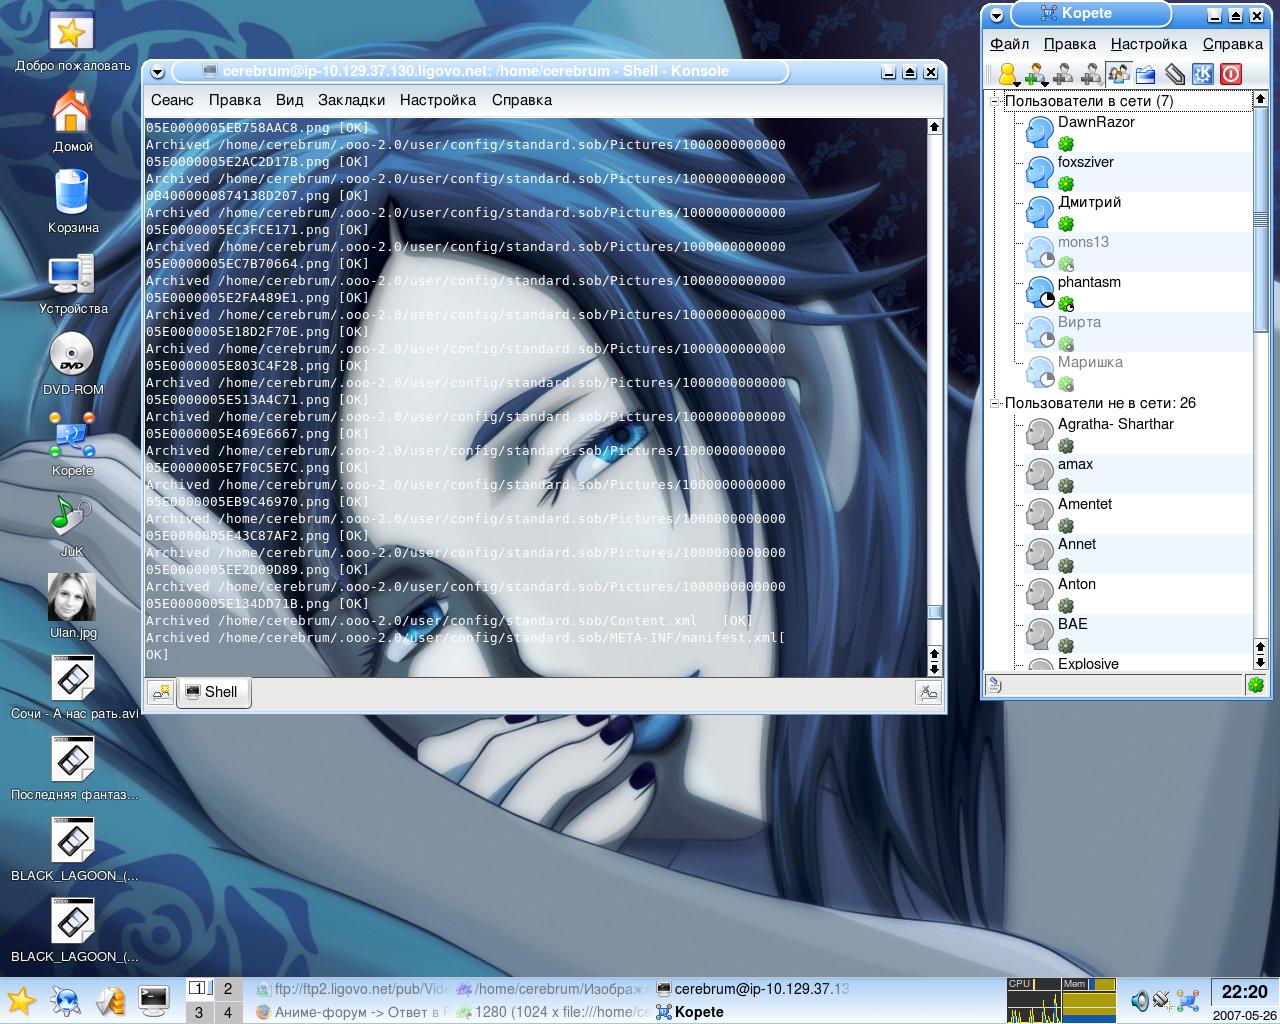Open the add contact dropdown in Kopete

[1036, 74]
